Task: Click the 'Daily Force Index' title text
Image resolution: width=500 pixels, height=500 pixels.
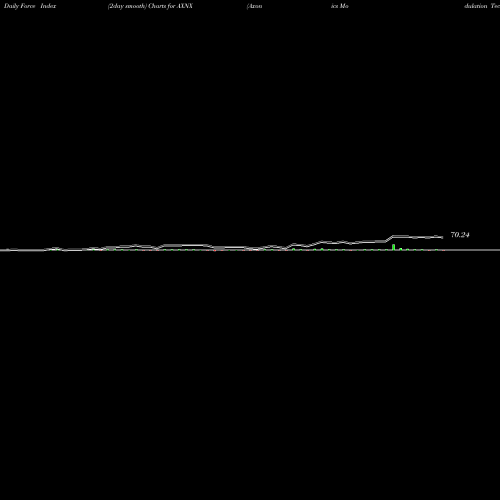Action: pos(30,6)
